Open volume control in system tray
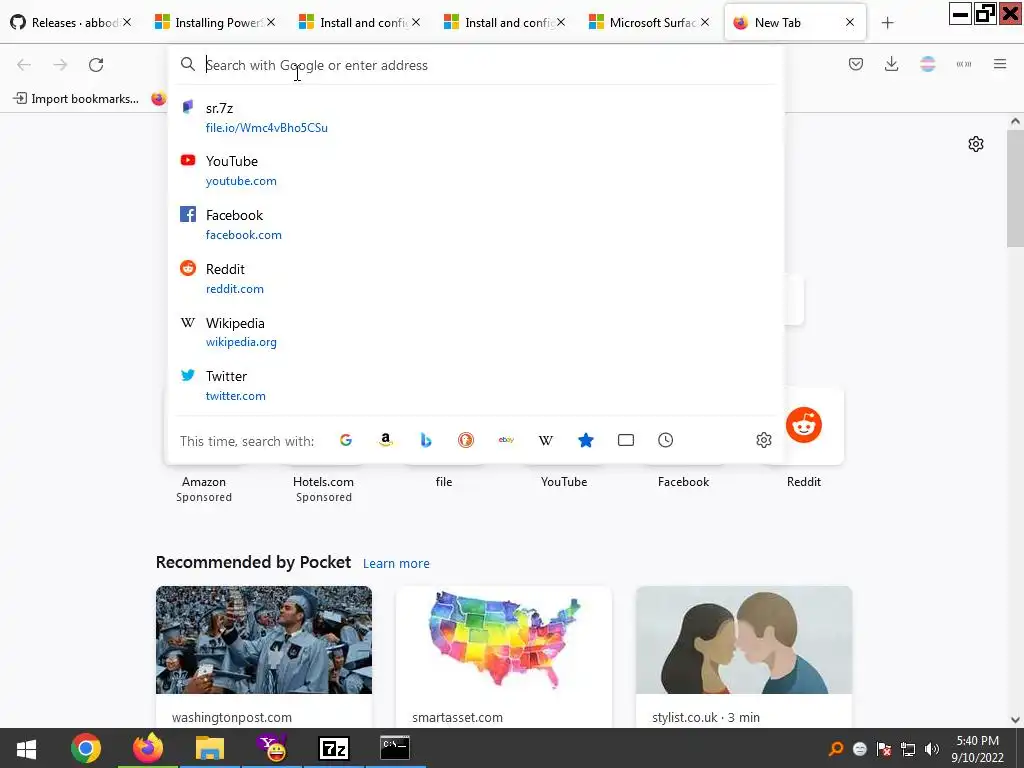This screenshot has width=1024, height=768. (931, 749)
